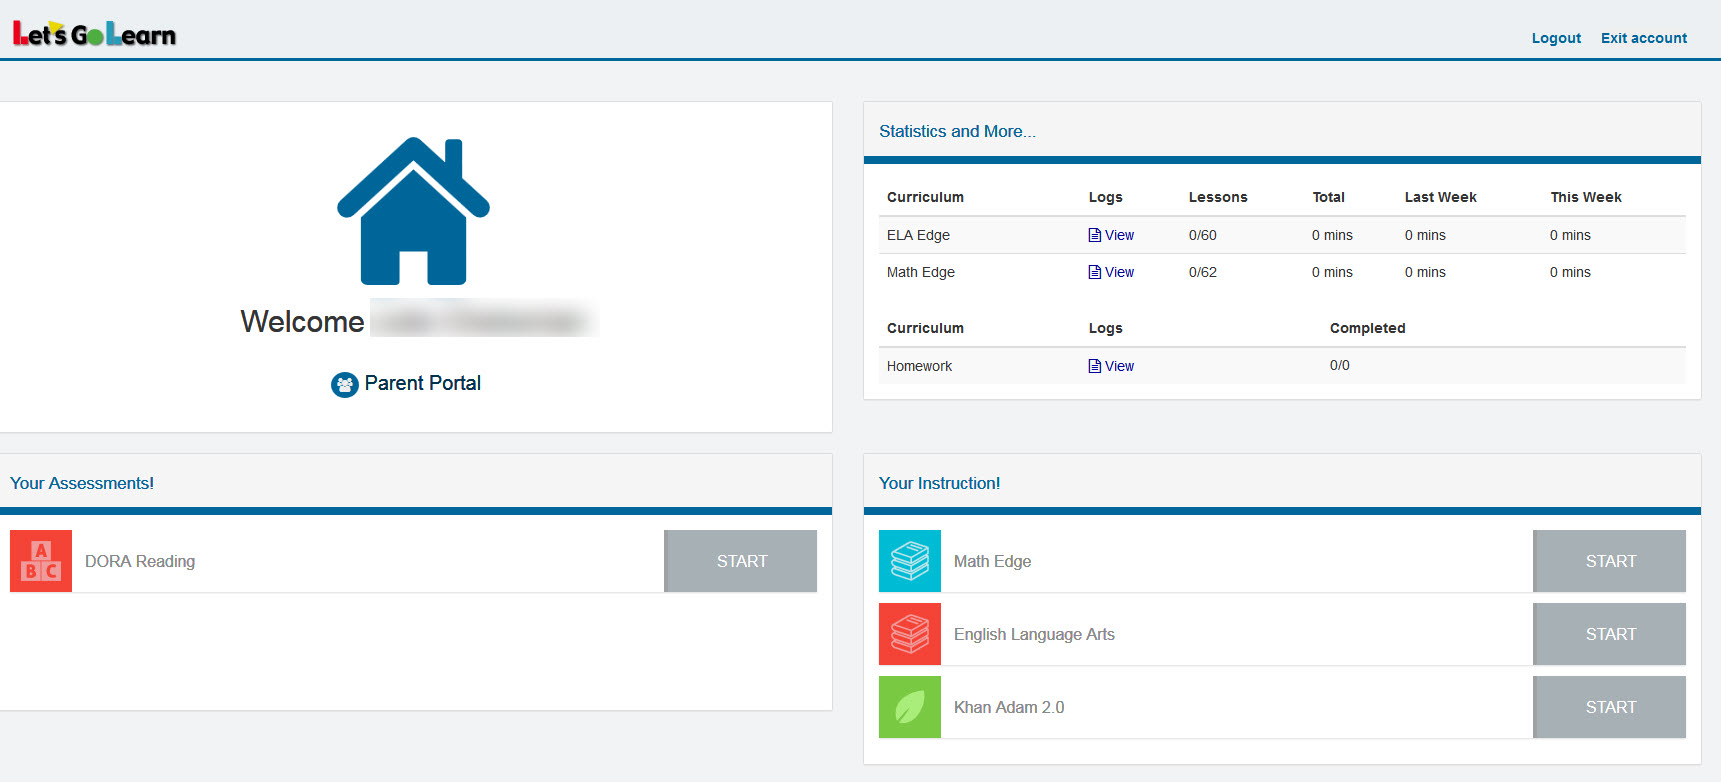The image size is (1721, 782).
Task: Click the Homework log document icon
Action: [x=1095, y=366]
